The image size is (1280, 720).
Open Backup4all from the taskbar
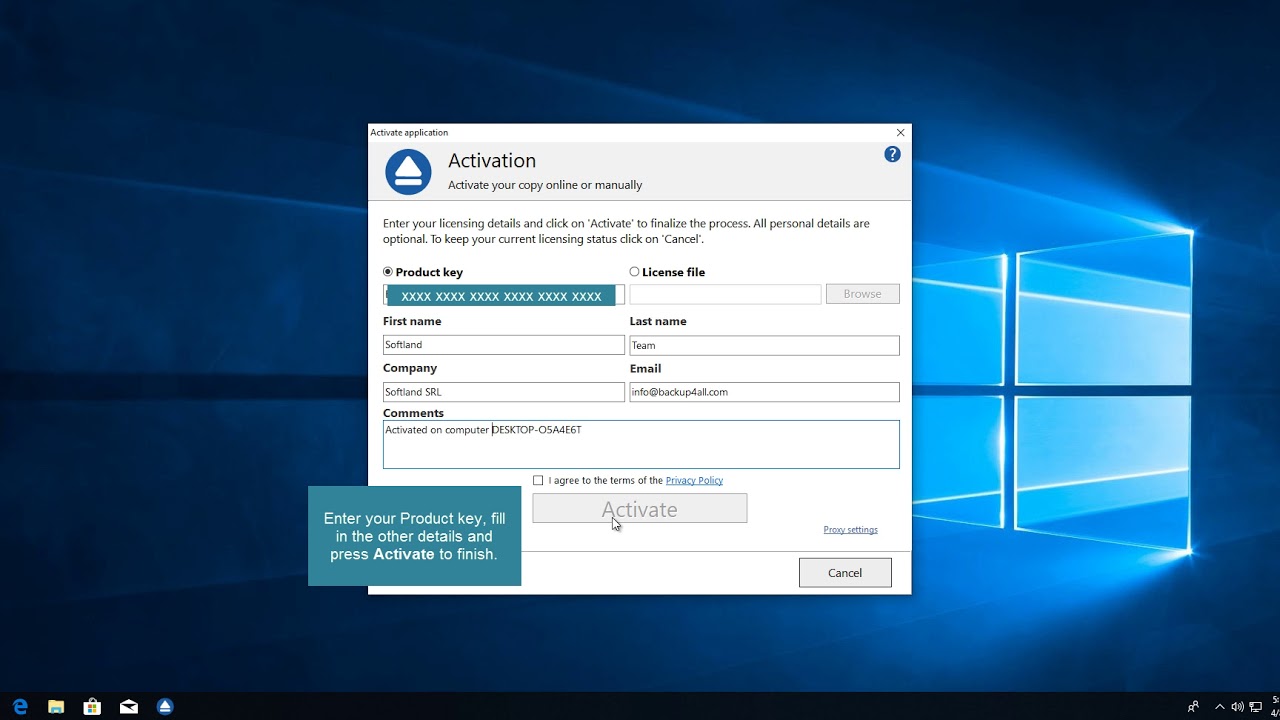[164, 706]
